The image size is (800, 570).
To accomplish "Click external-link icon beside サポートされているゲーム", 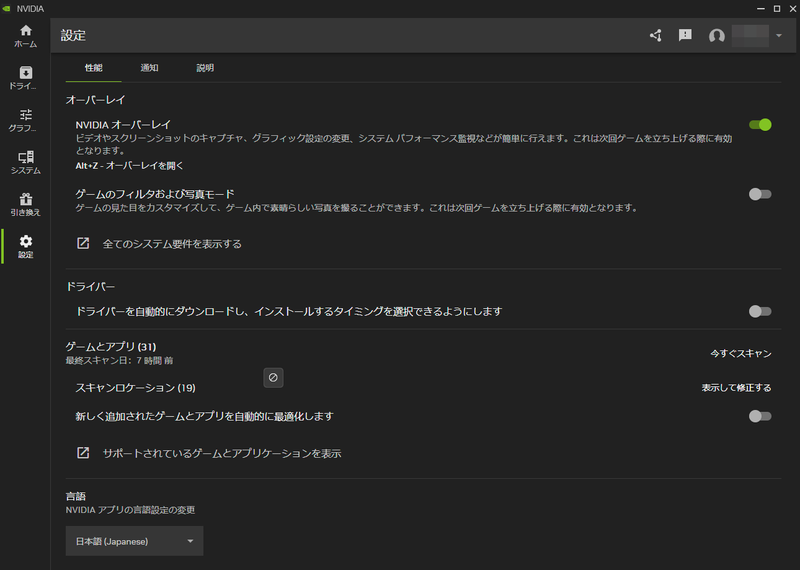I will click(83, 453).
